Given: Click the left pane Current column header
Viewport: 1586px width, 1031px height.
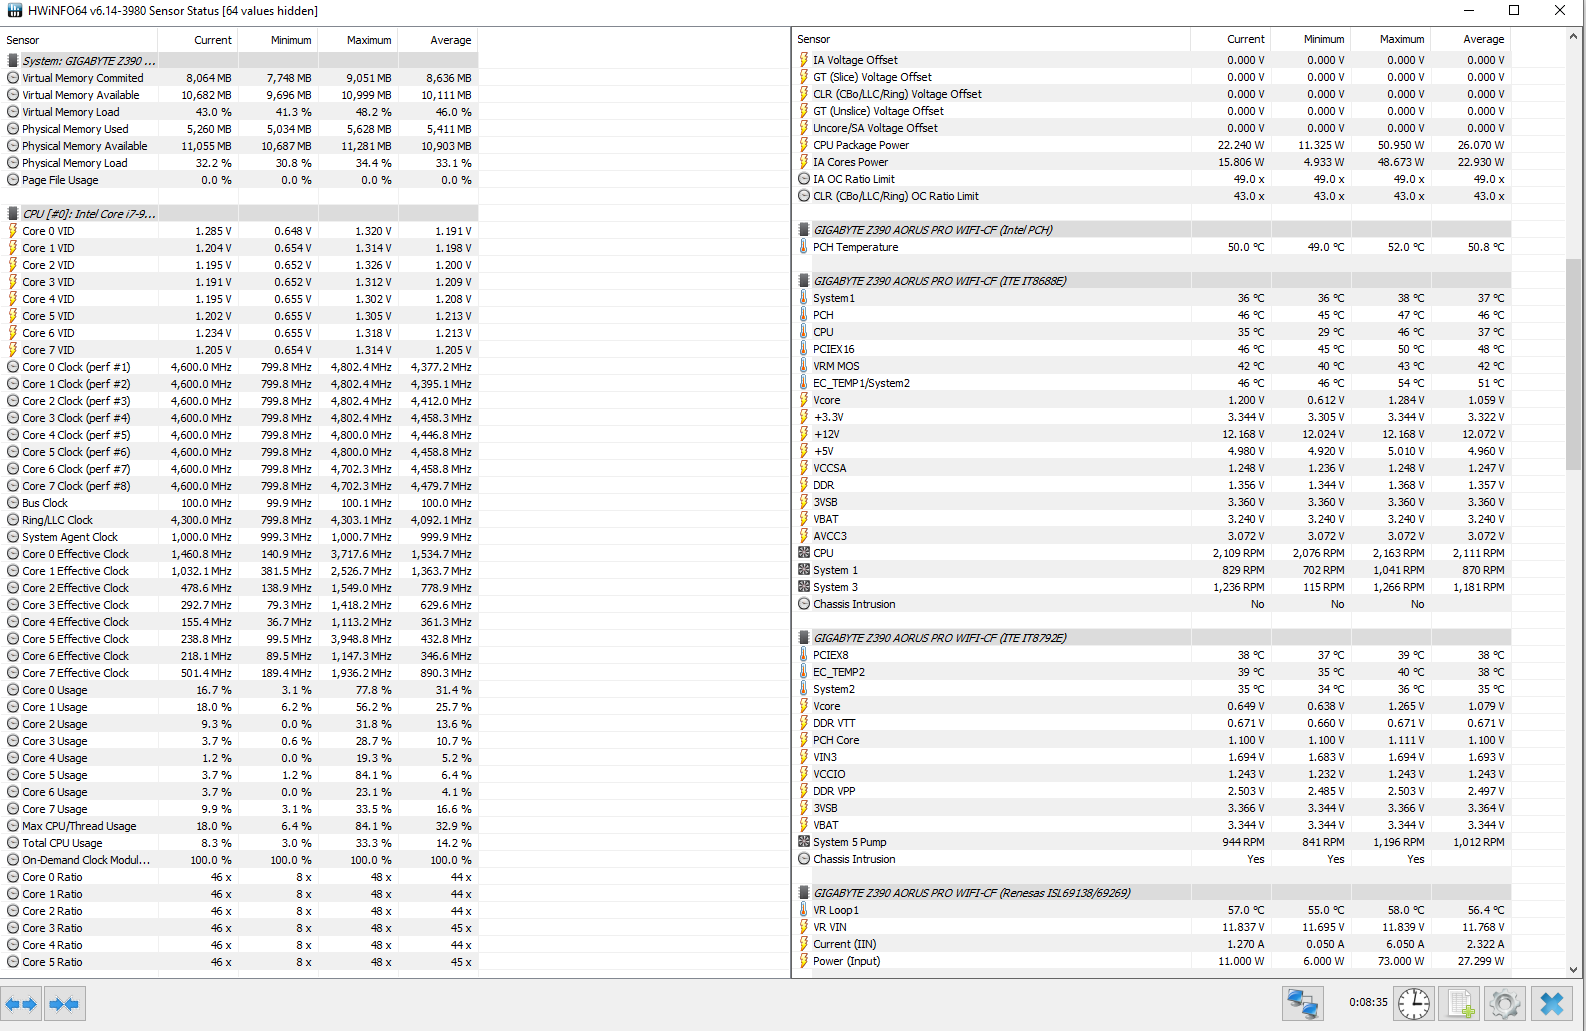Looking at the screenshot, I should [x=197, y=40].
